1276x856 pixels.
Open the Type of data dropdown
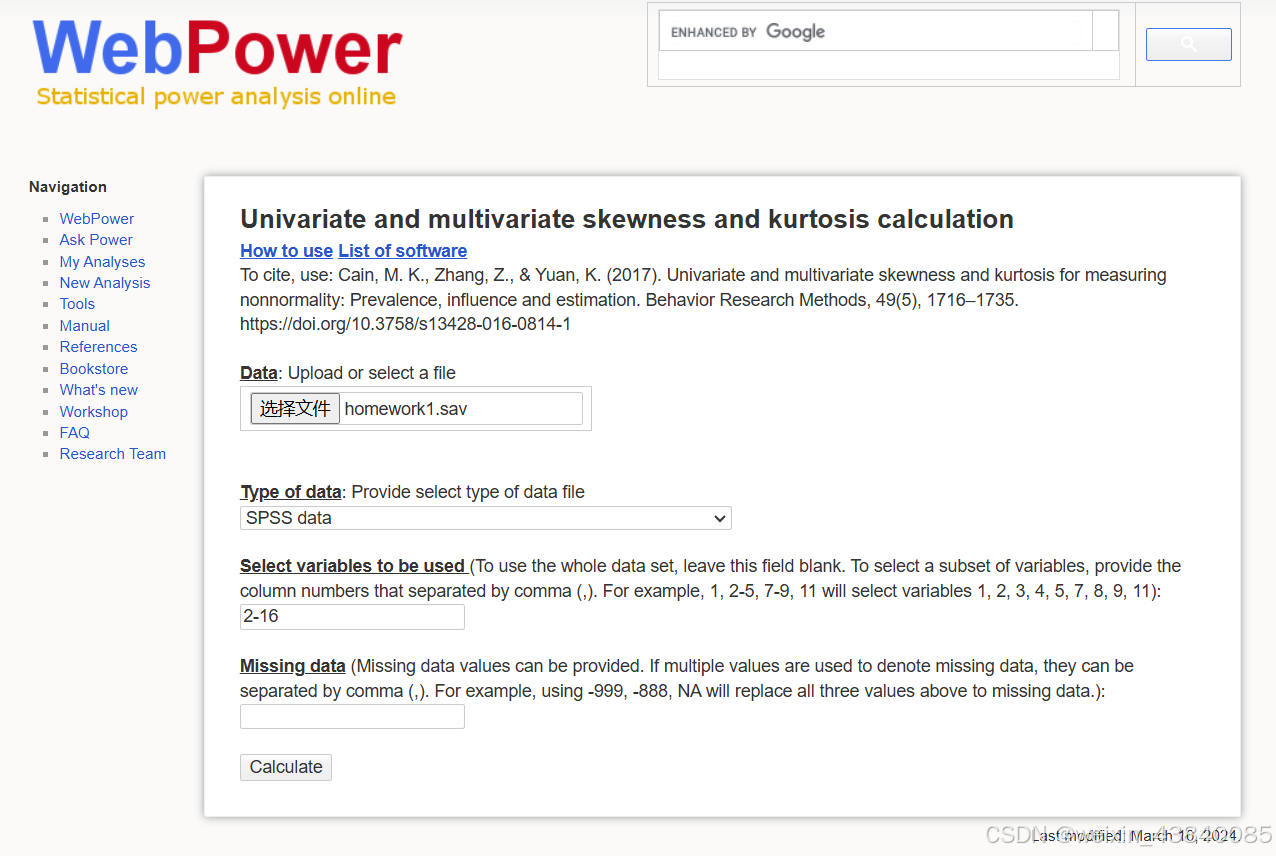pos(486,518)
